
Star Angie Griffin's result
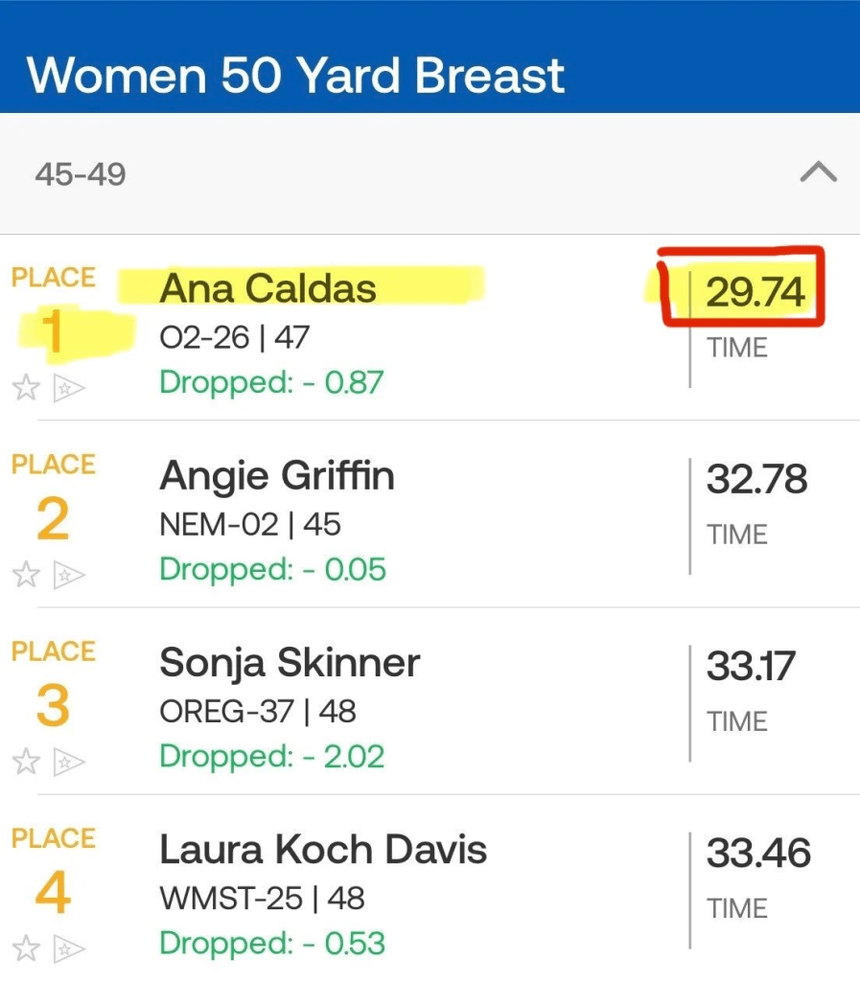26,574
